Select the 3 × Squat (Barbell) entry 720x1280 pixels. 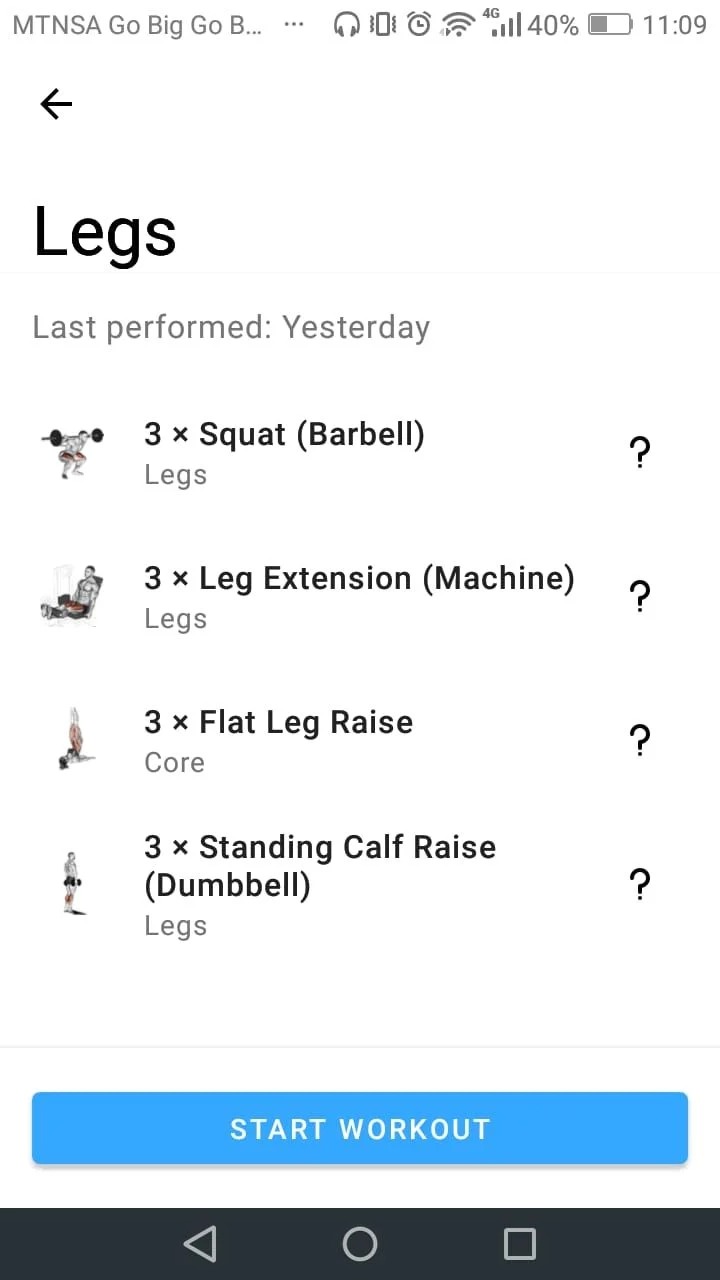coord(285,435)
